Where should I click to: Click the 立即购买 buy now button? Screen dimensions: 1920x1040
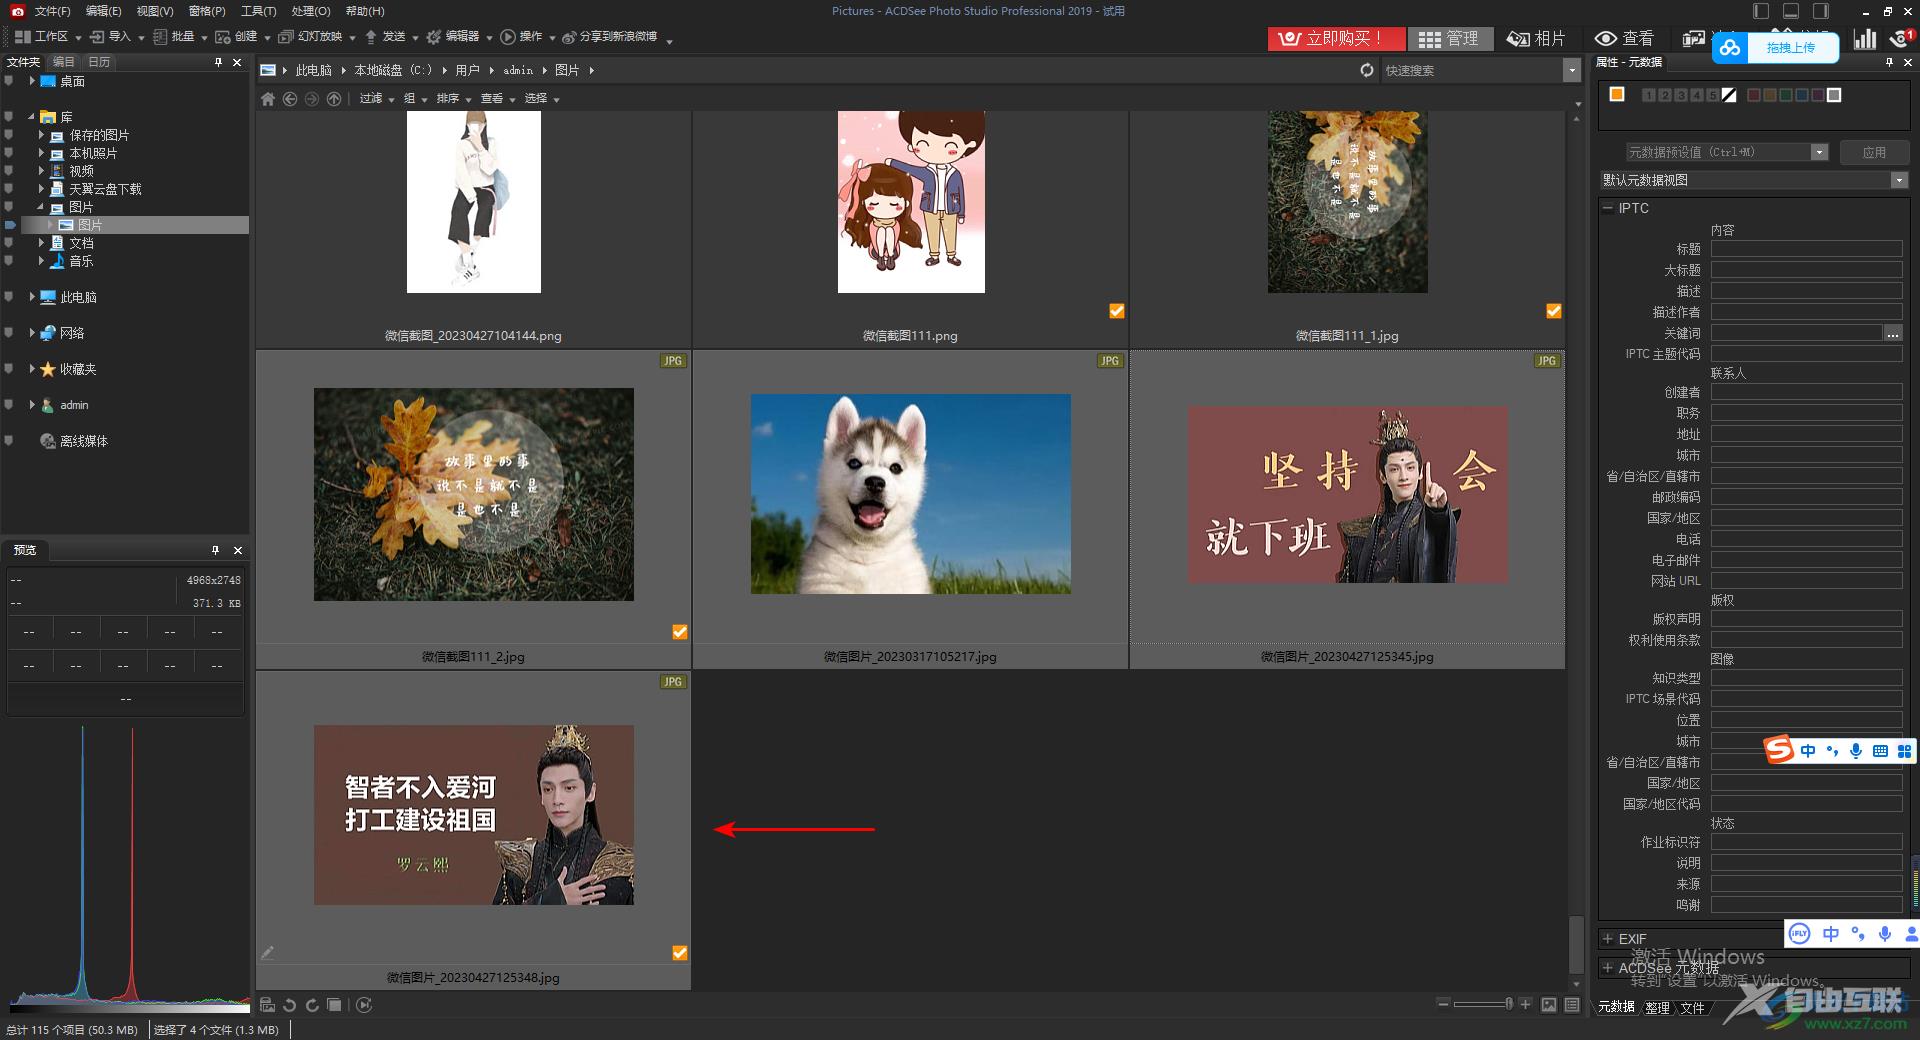coord(1336,38)
